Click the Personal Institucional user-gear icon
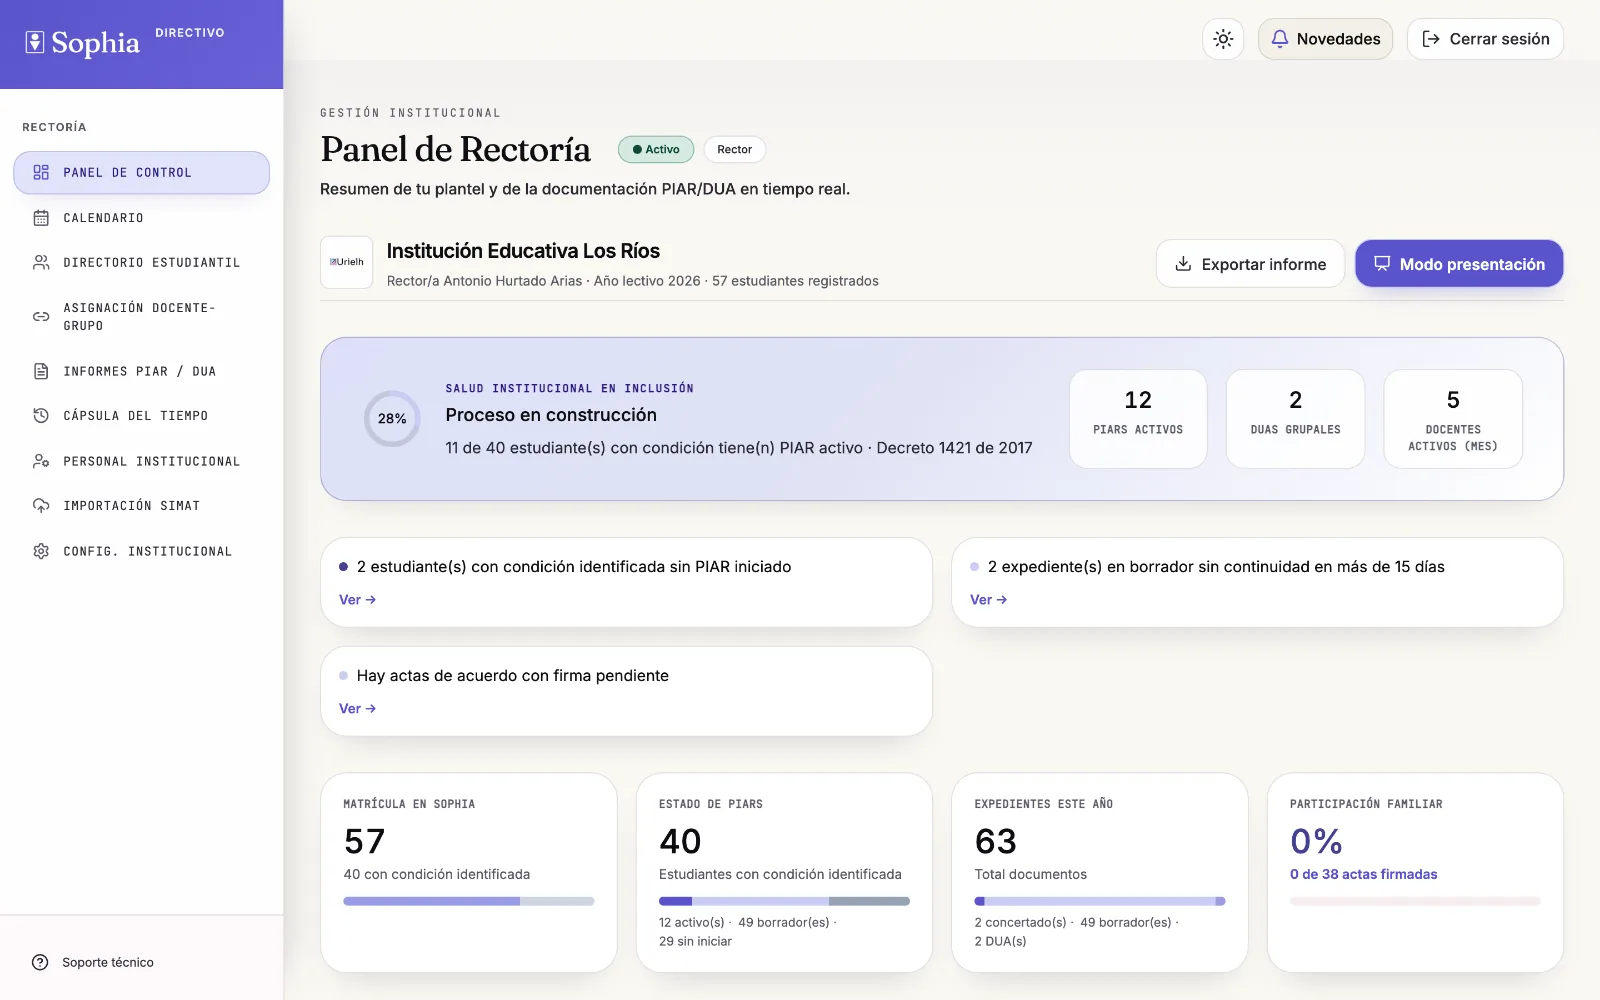 tap(41, 461)
